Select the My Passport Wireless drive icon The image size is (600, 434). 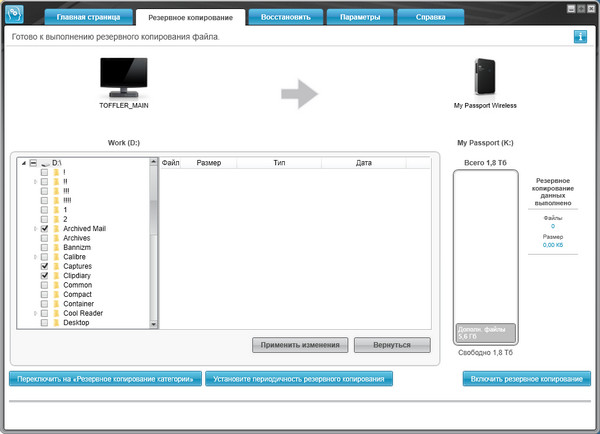tap(486, 77)
